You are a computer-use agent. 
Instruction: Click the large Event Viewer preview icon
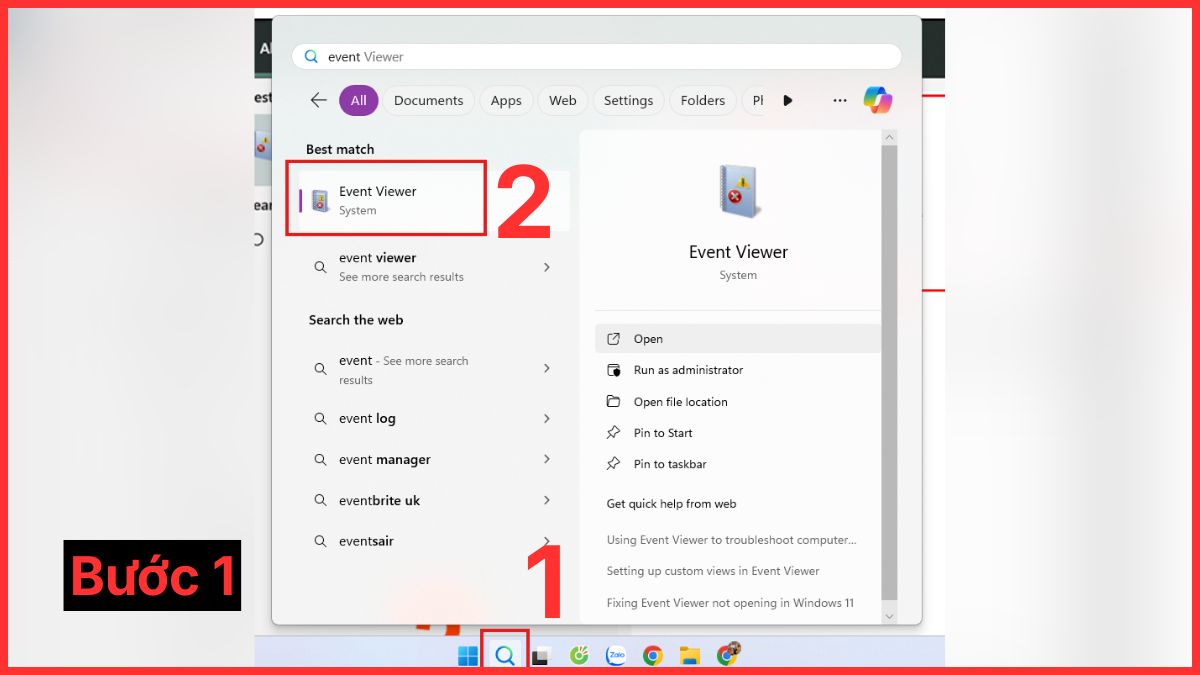coord(738,192)
